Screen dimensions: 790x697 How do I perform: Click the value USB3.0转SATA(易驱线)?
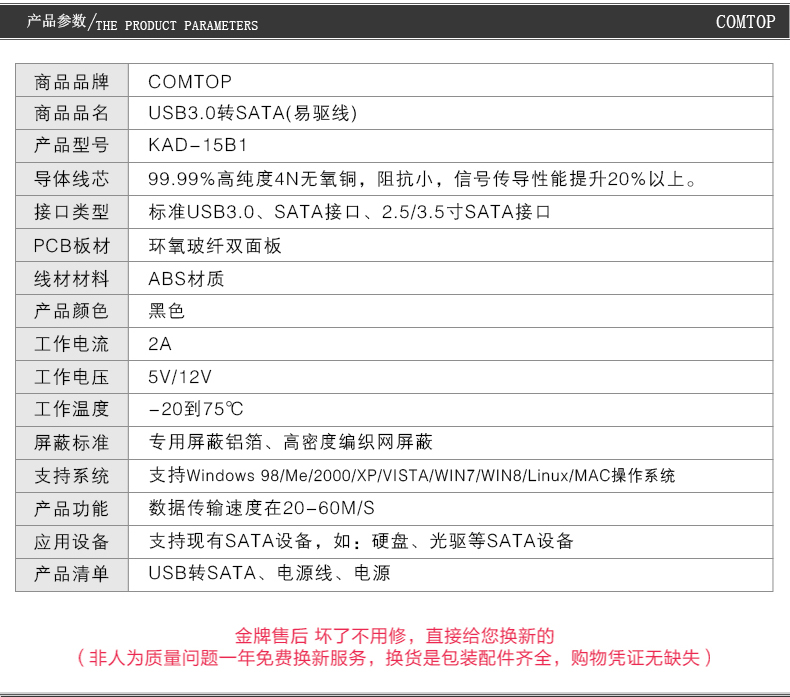tap(253, 113)
